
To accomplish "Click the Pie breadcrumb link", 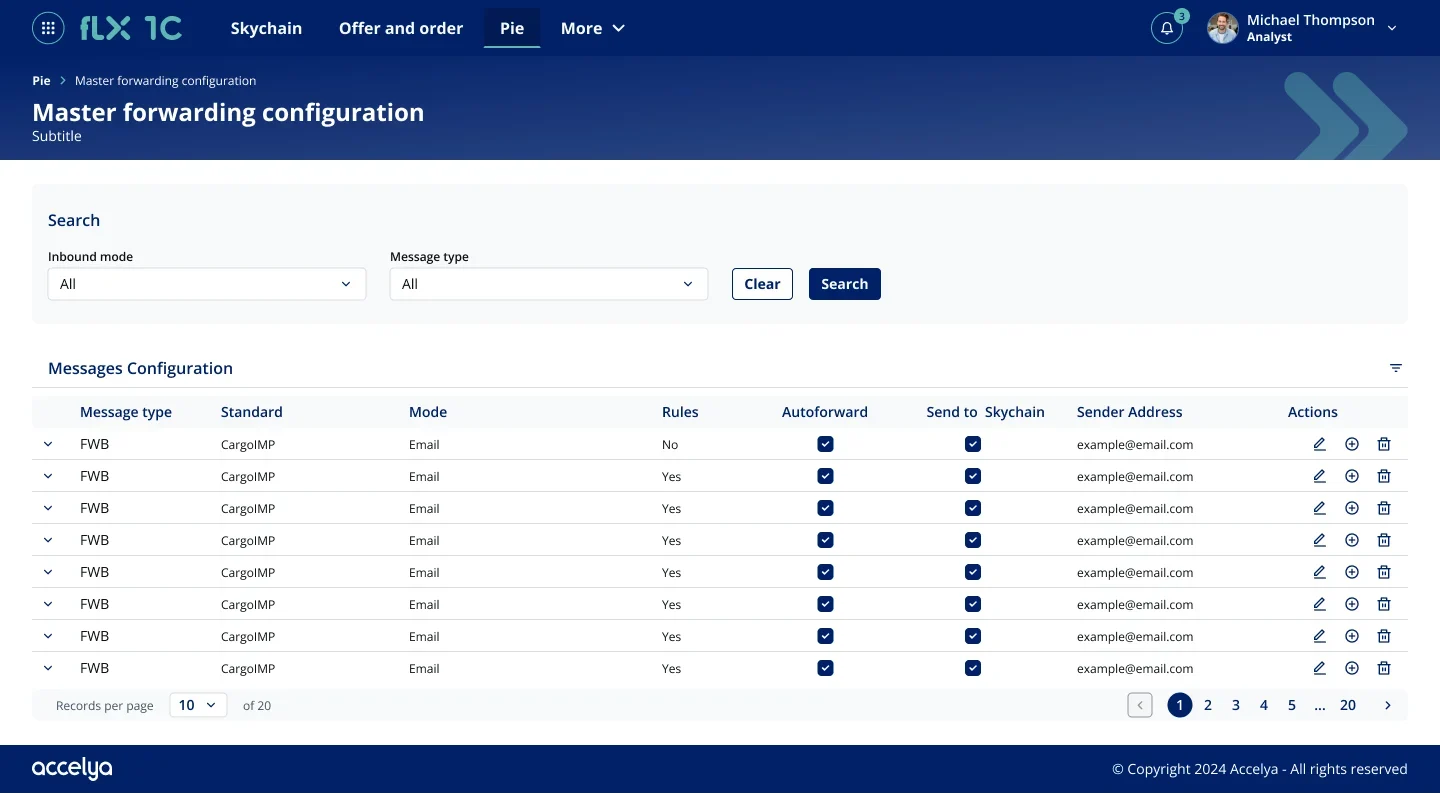I will (x=41, y=81).
